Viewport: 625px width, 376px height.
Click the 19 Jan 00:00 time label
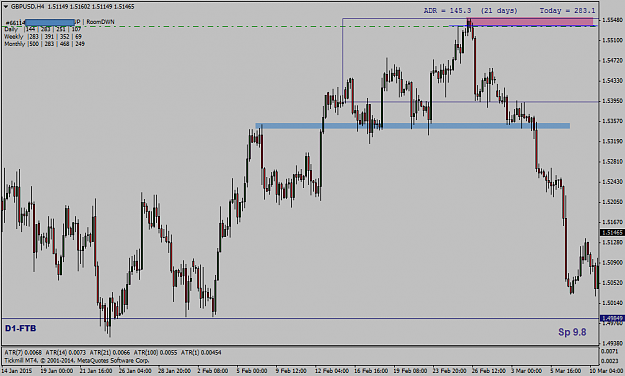pos(56,371)
